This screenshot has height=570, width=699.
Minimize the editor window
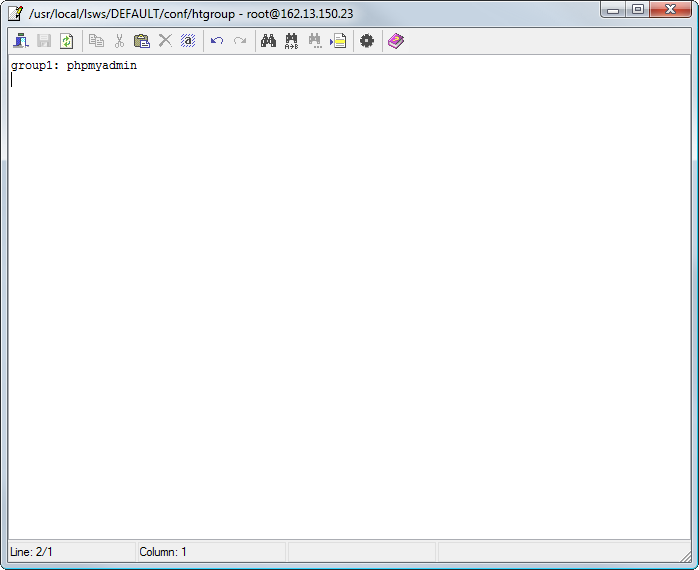[x=613, y=9]
